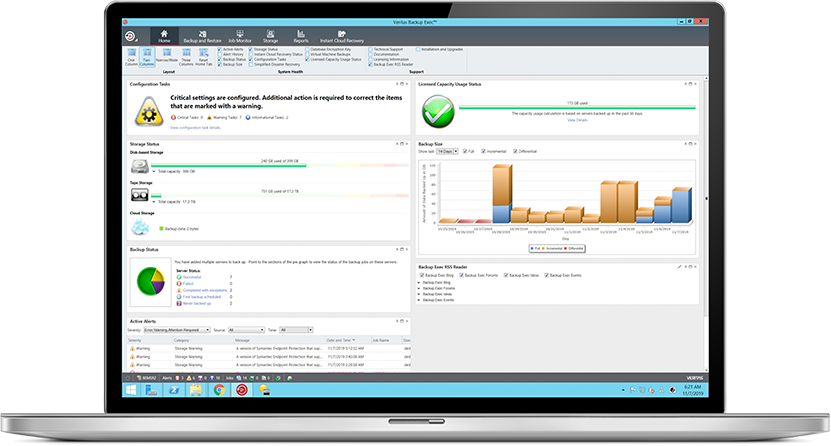Click the tape storage usage bar
831x446 pixels.
coord(280,195)
